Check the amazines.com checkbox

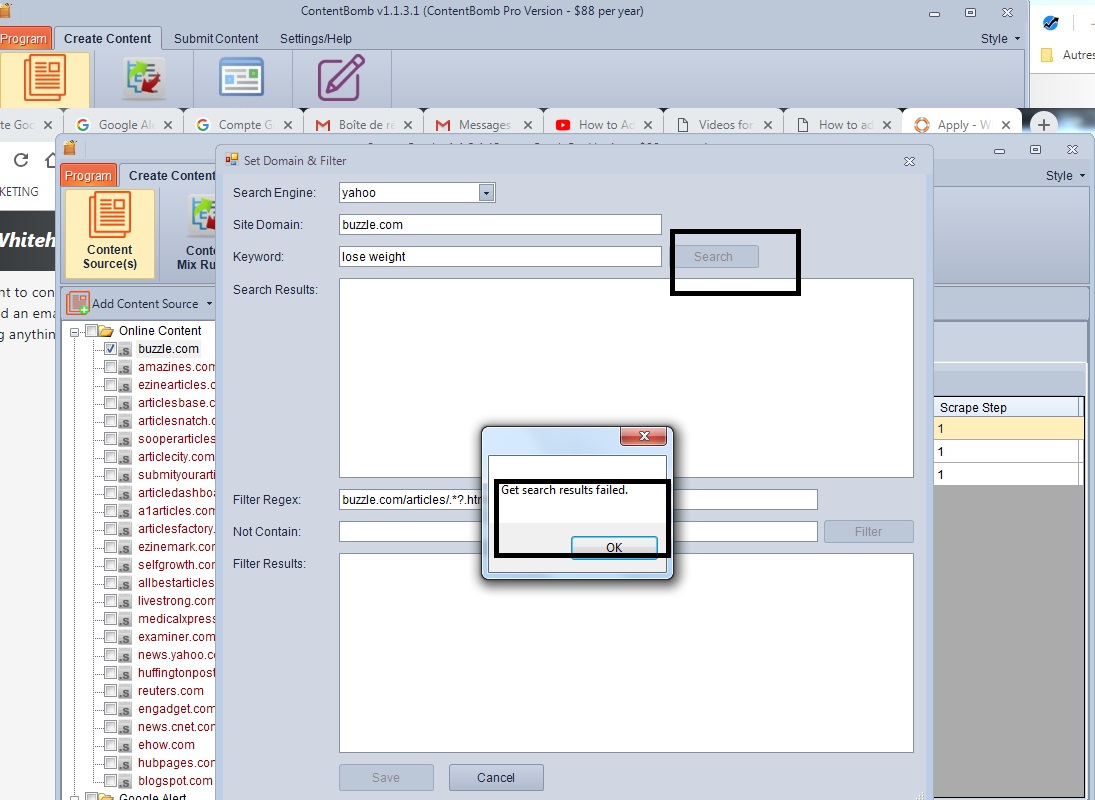tap(111, 367)
